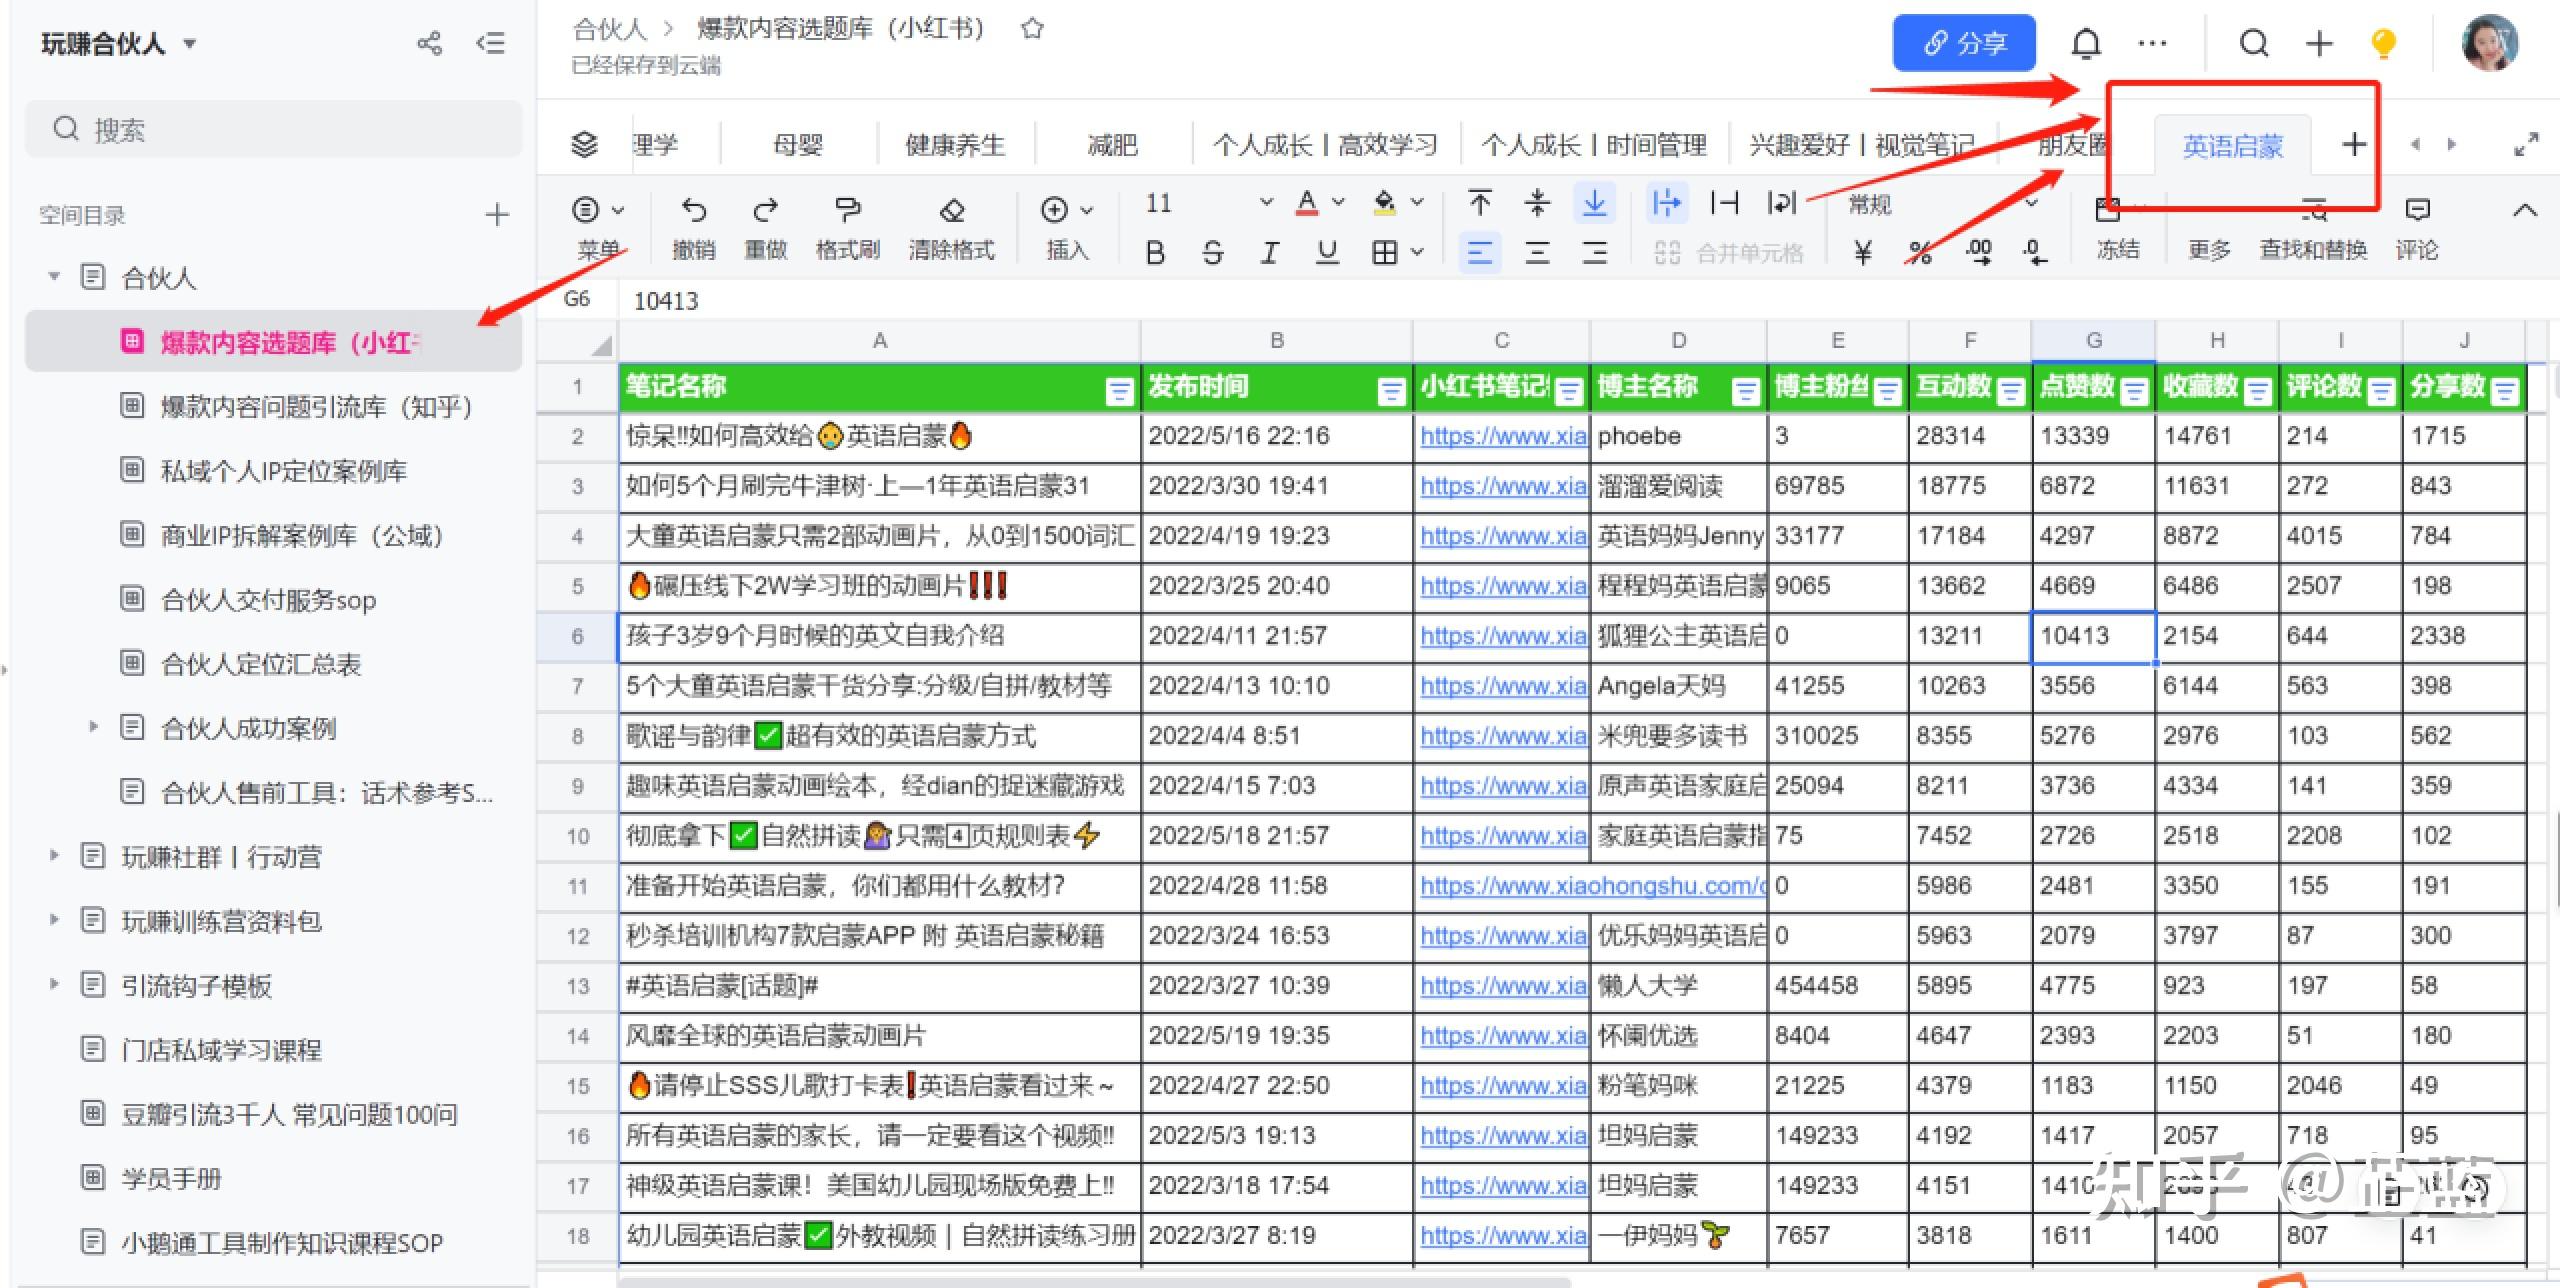Viewport: 2560px width, 1288px height.
Task: Click the notification bell icon
Action: point(2085,43)
